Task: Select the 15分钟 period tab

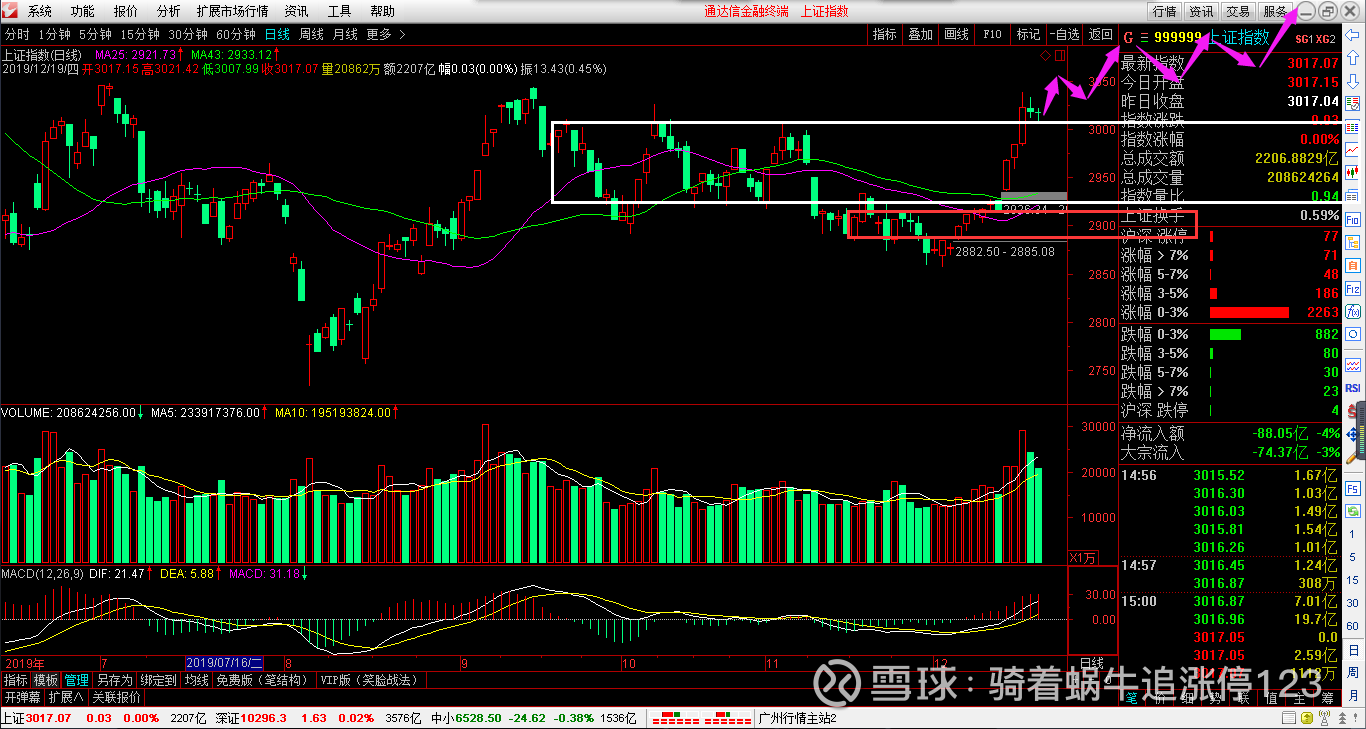Action: (140, 34)
